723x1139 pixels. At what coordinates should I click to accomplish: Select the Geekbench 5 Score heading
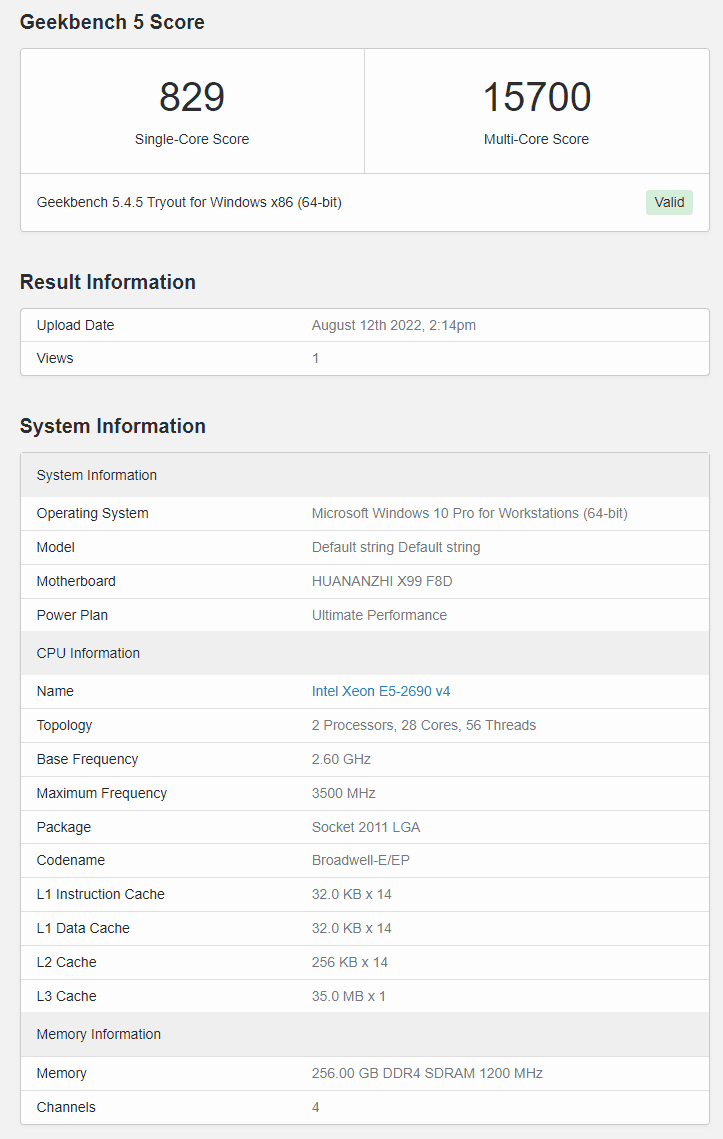point(112,22)
